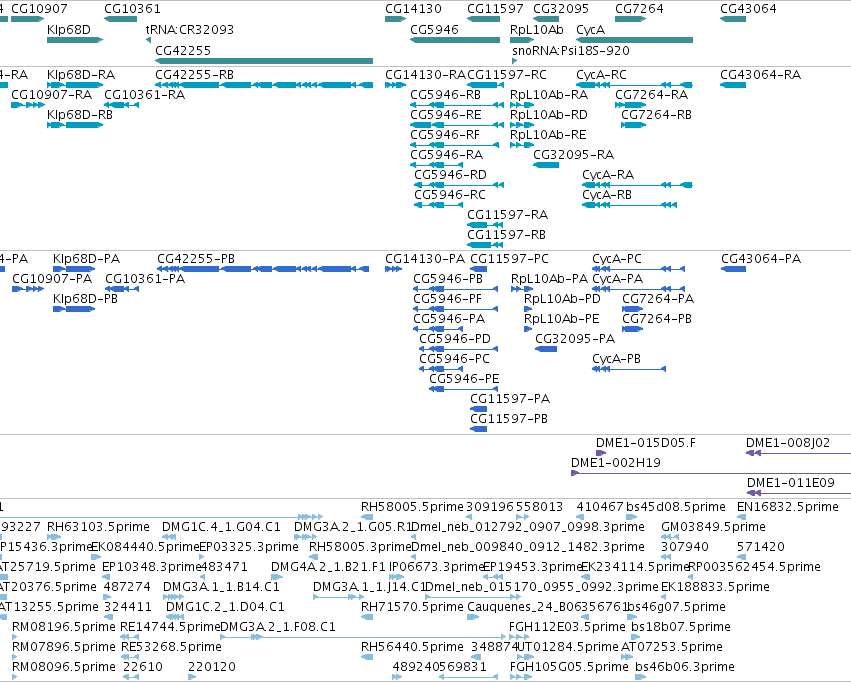The height and width of the screenshot is (682, 851).
Task: Select the CG42255 gene label
Action: click(183, 50)
